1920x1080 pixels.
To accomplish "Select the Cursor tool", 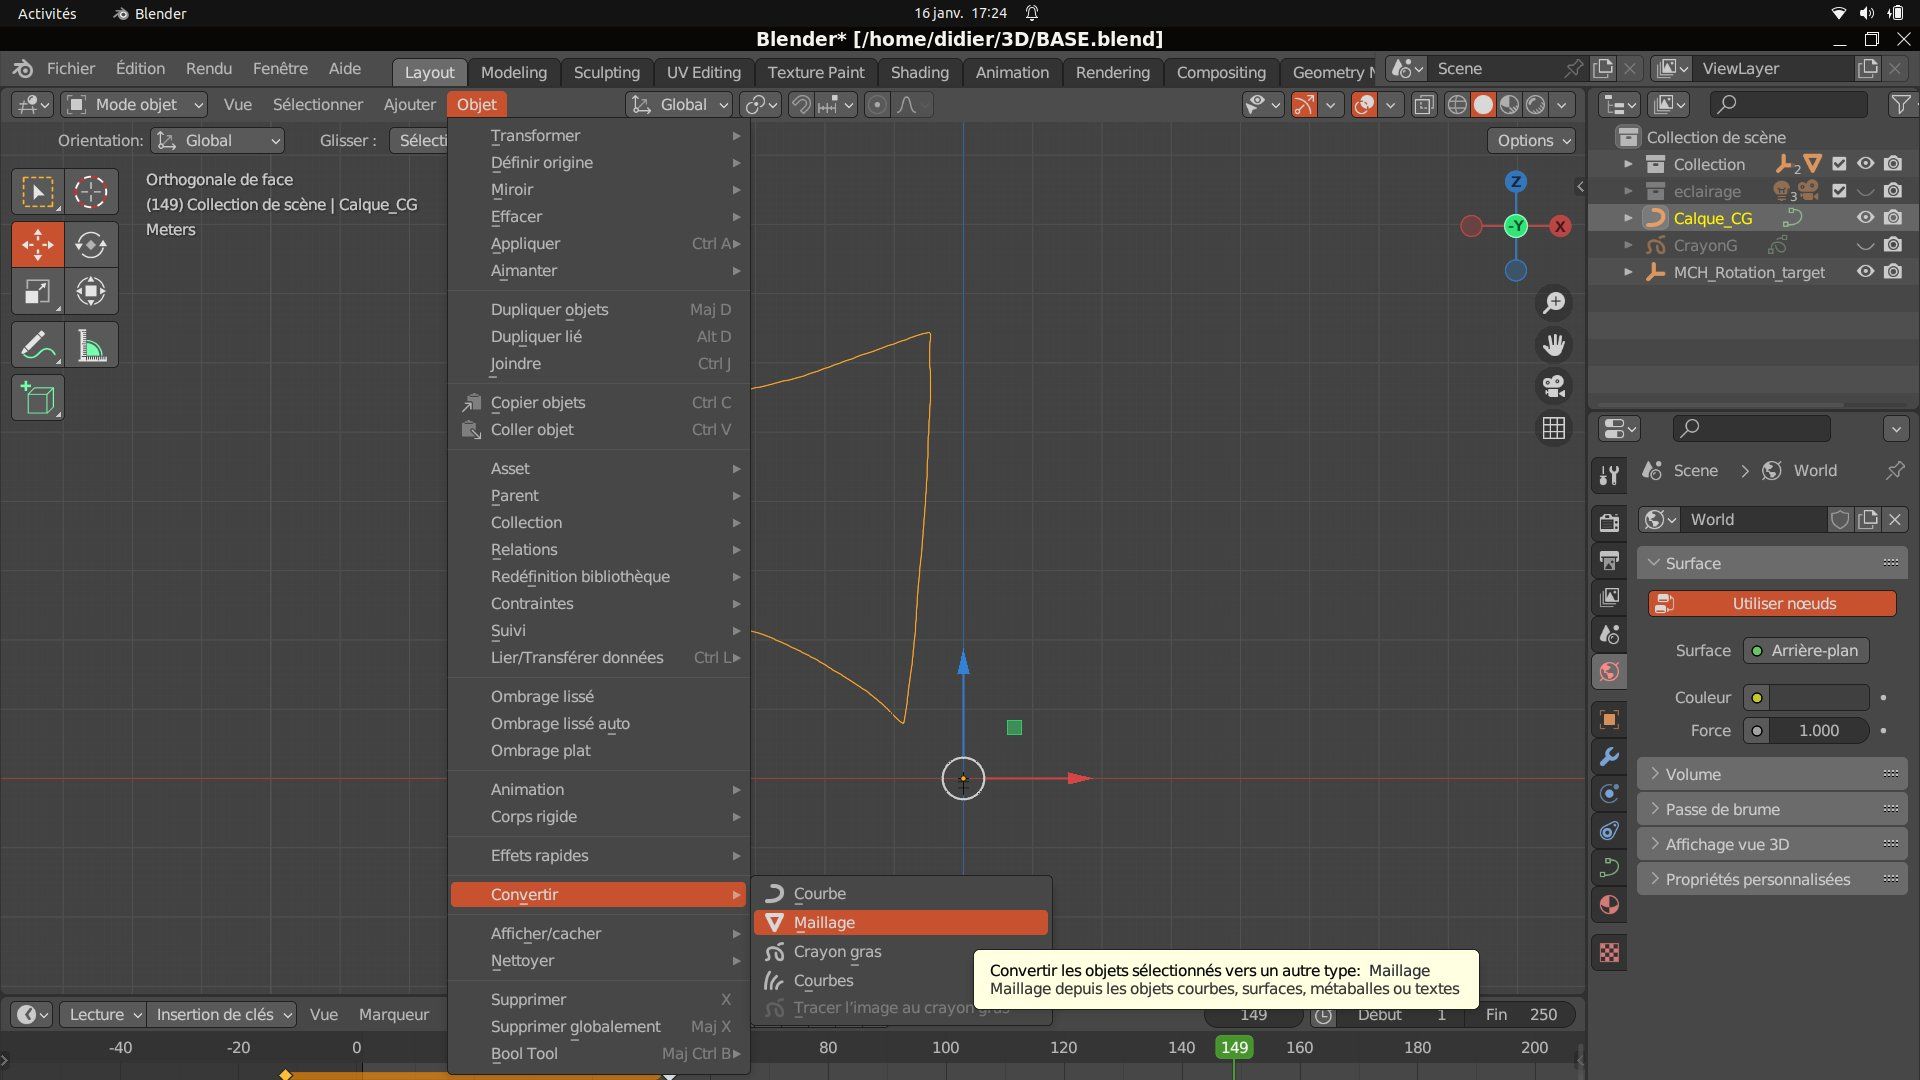I will (91, 191).
